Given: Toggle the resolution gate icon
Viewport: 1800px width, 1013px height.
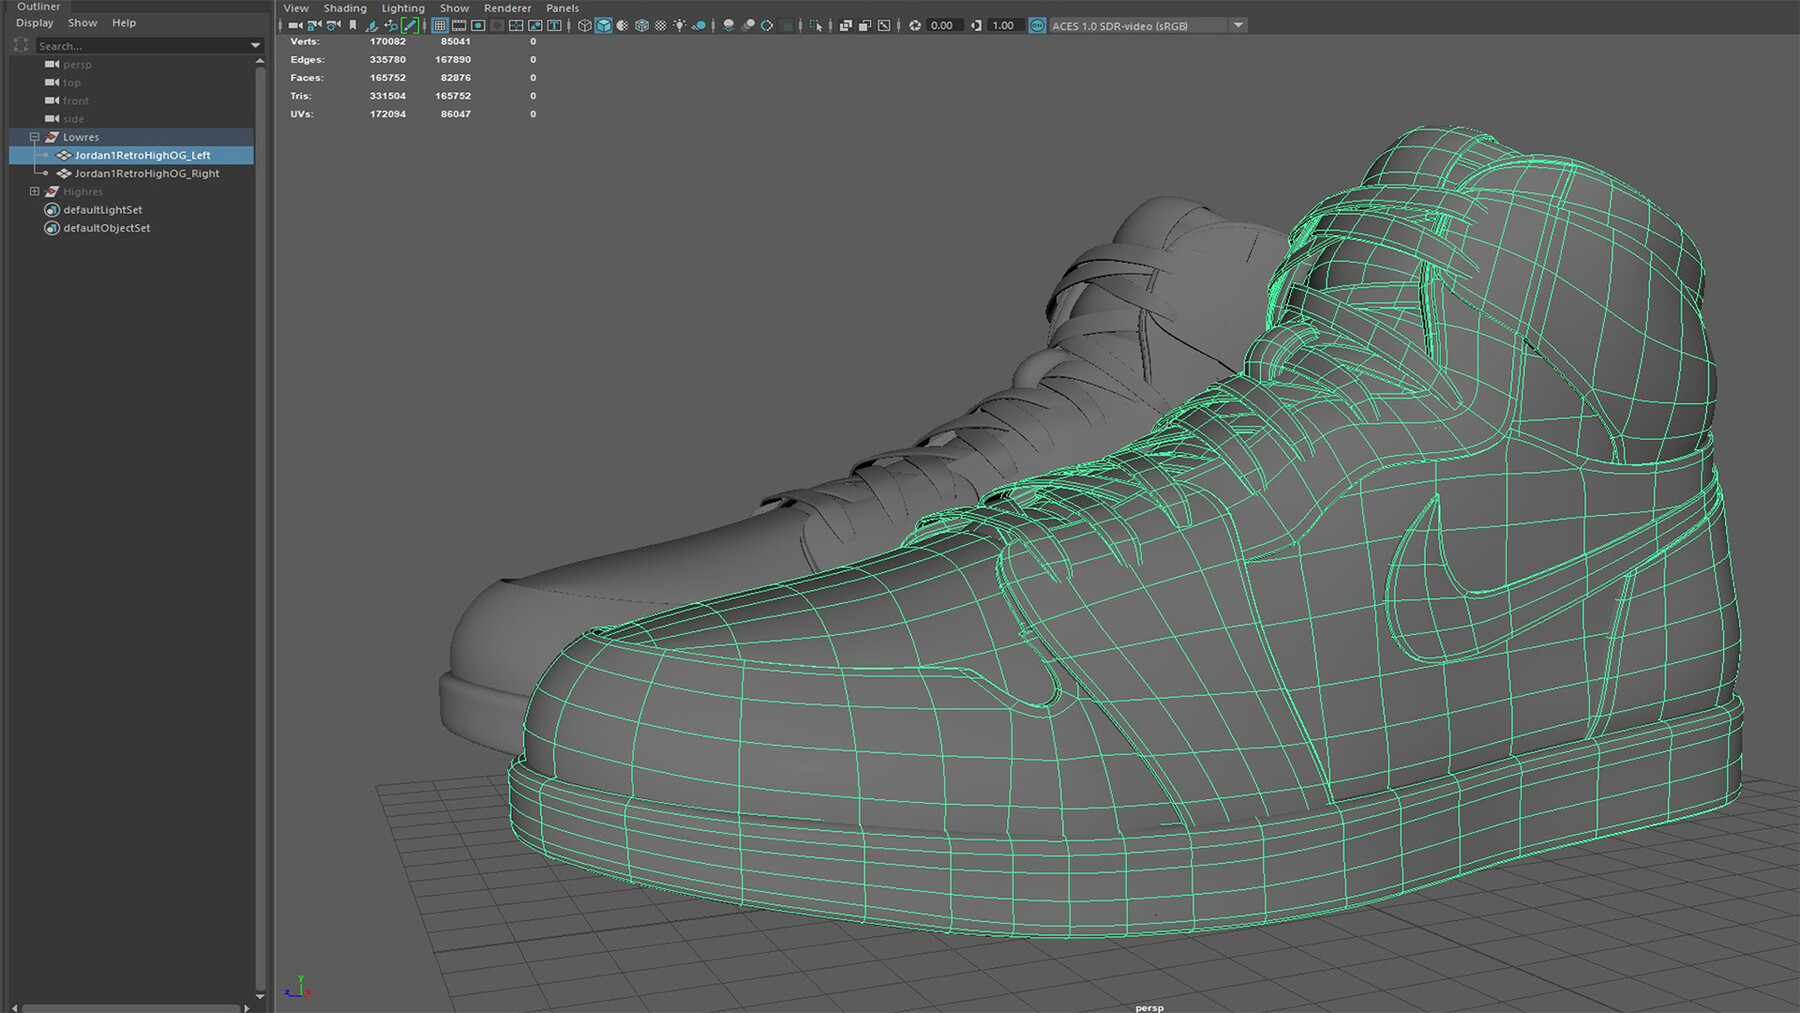Looking at the screenshot, I should coord(478,25).
